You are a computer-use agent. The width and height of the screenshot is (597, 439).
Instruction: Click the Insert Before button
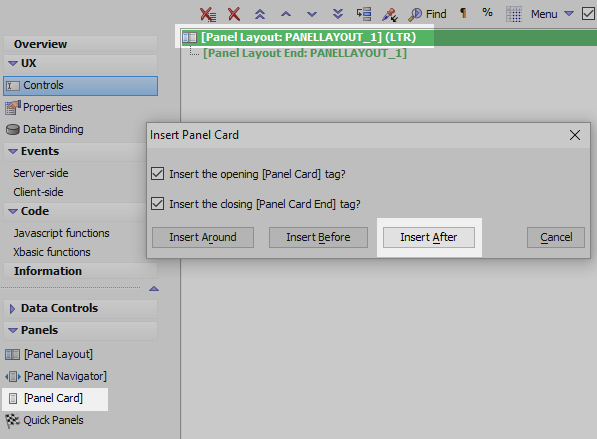pyautogui.click(x=318, y=237)
